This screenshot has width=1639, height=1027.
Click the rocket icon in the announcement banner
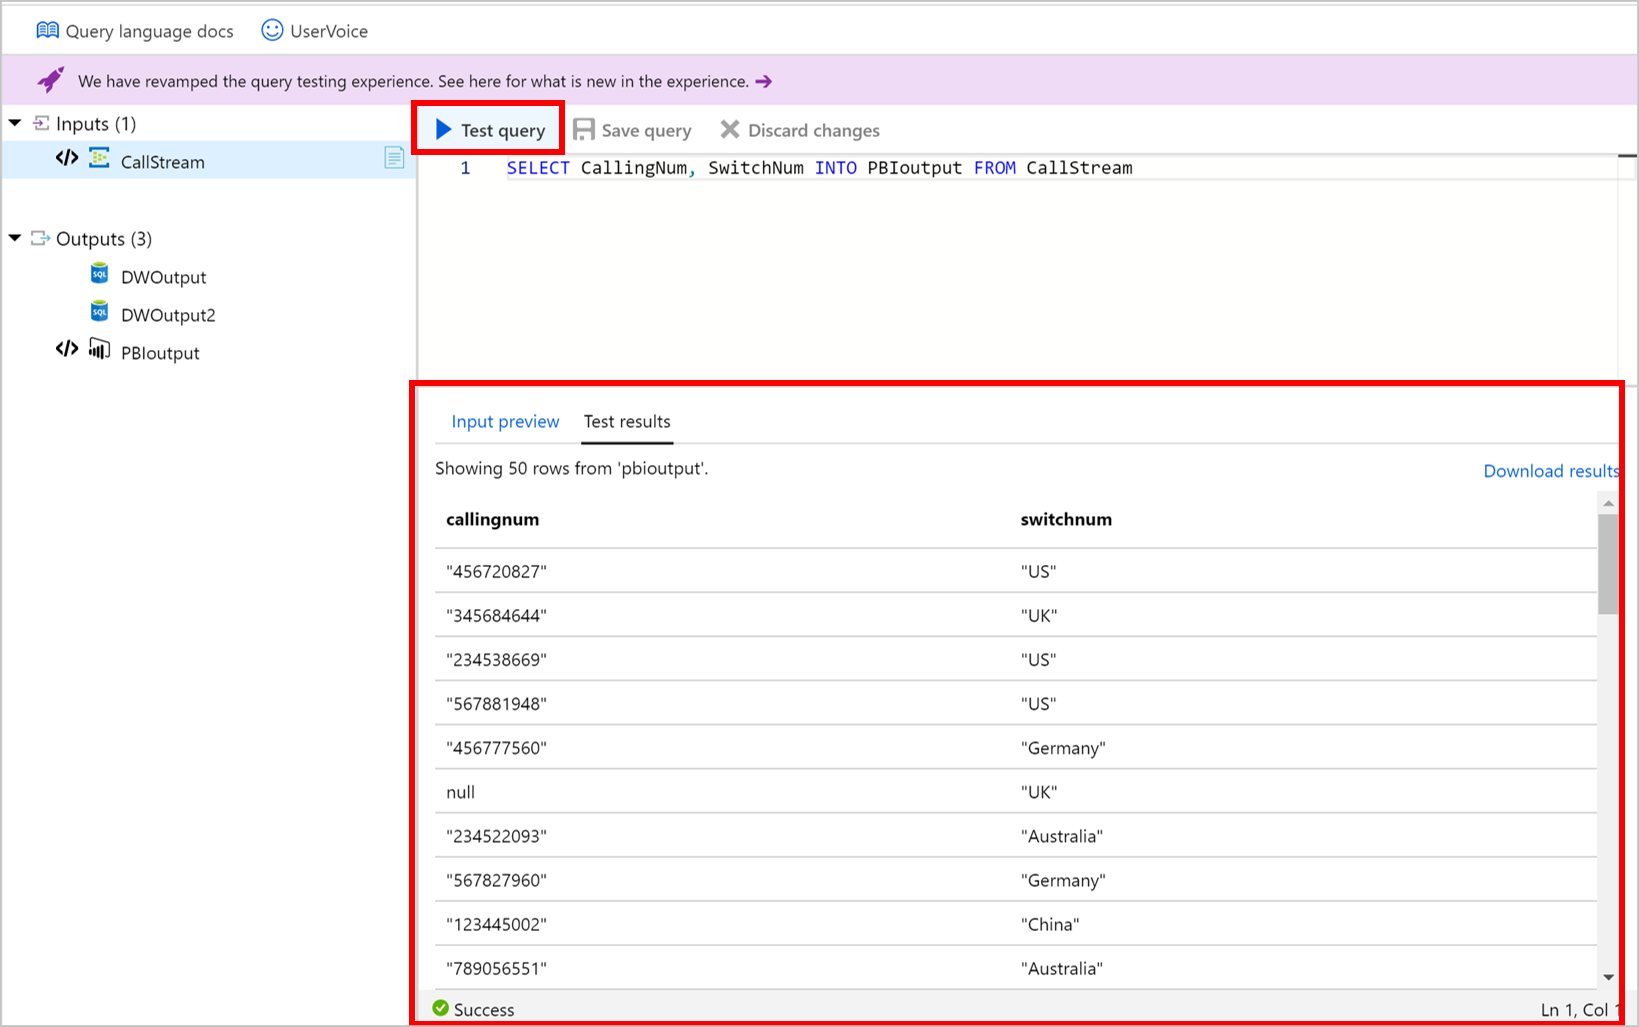tap(50, 80)
